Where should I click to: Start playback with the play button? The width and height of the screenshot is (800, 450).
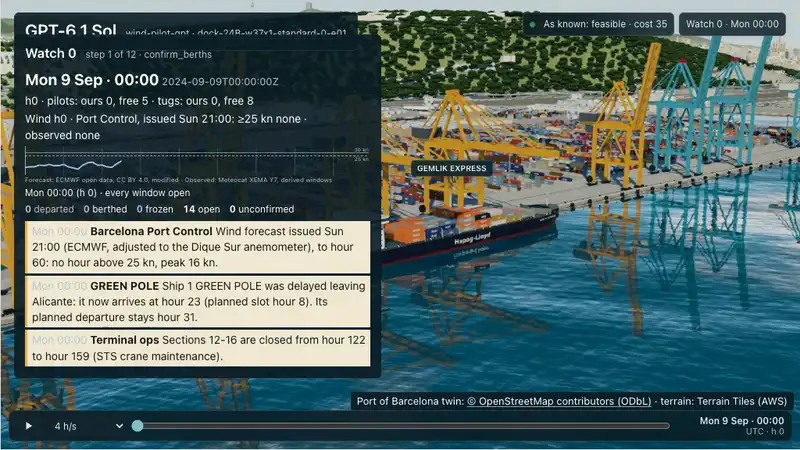tap(29, 426)
